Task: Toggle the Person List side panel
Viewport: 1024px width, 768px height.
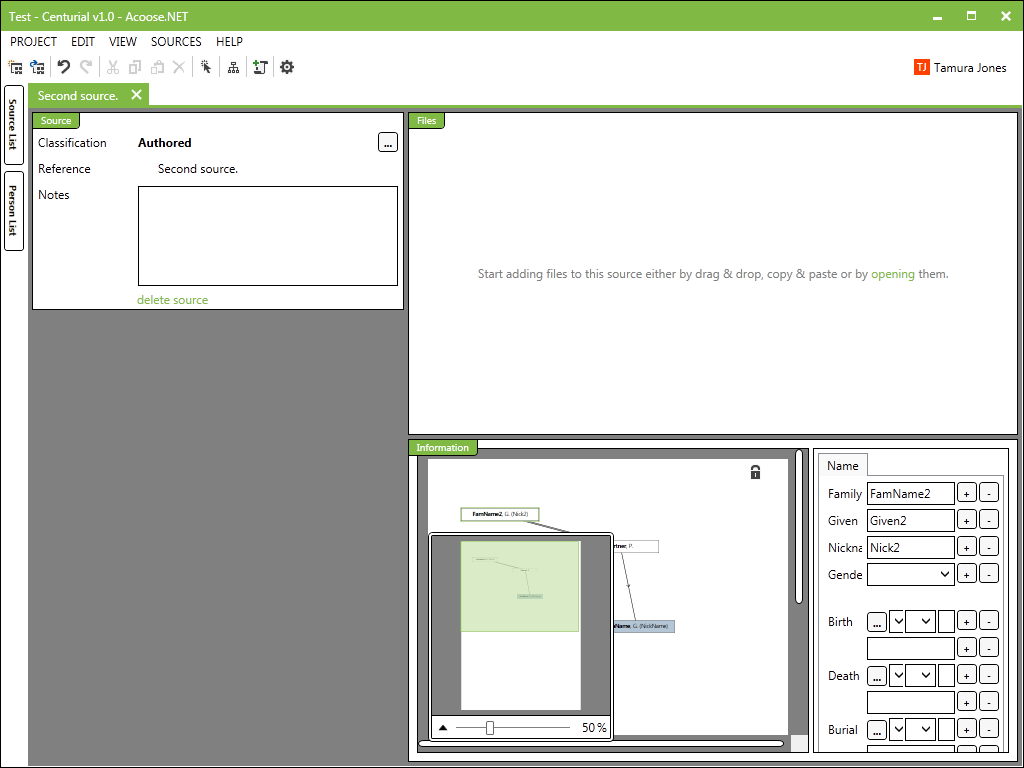Action: coord(14,211)
